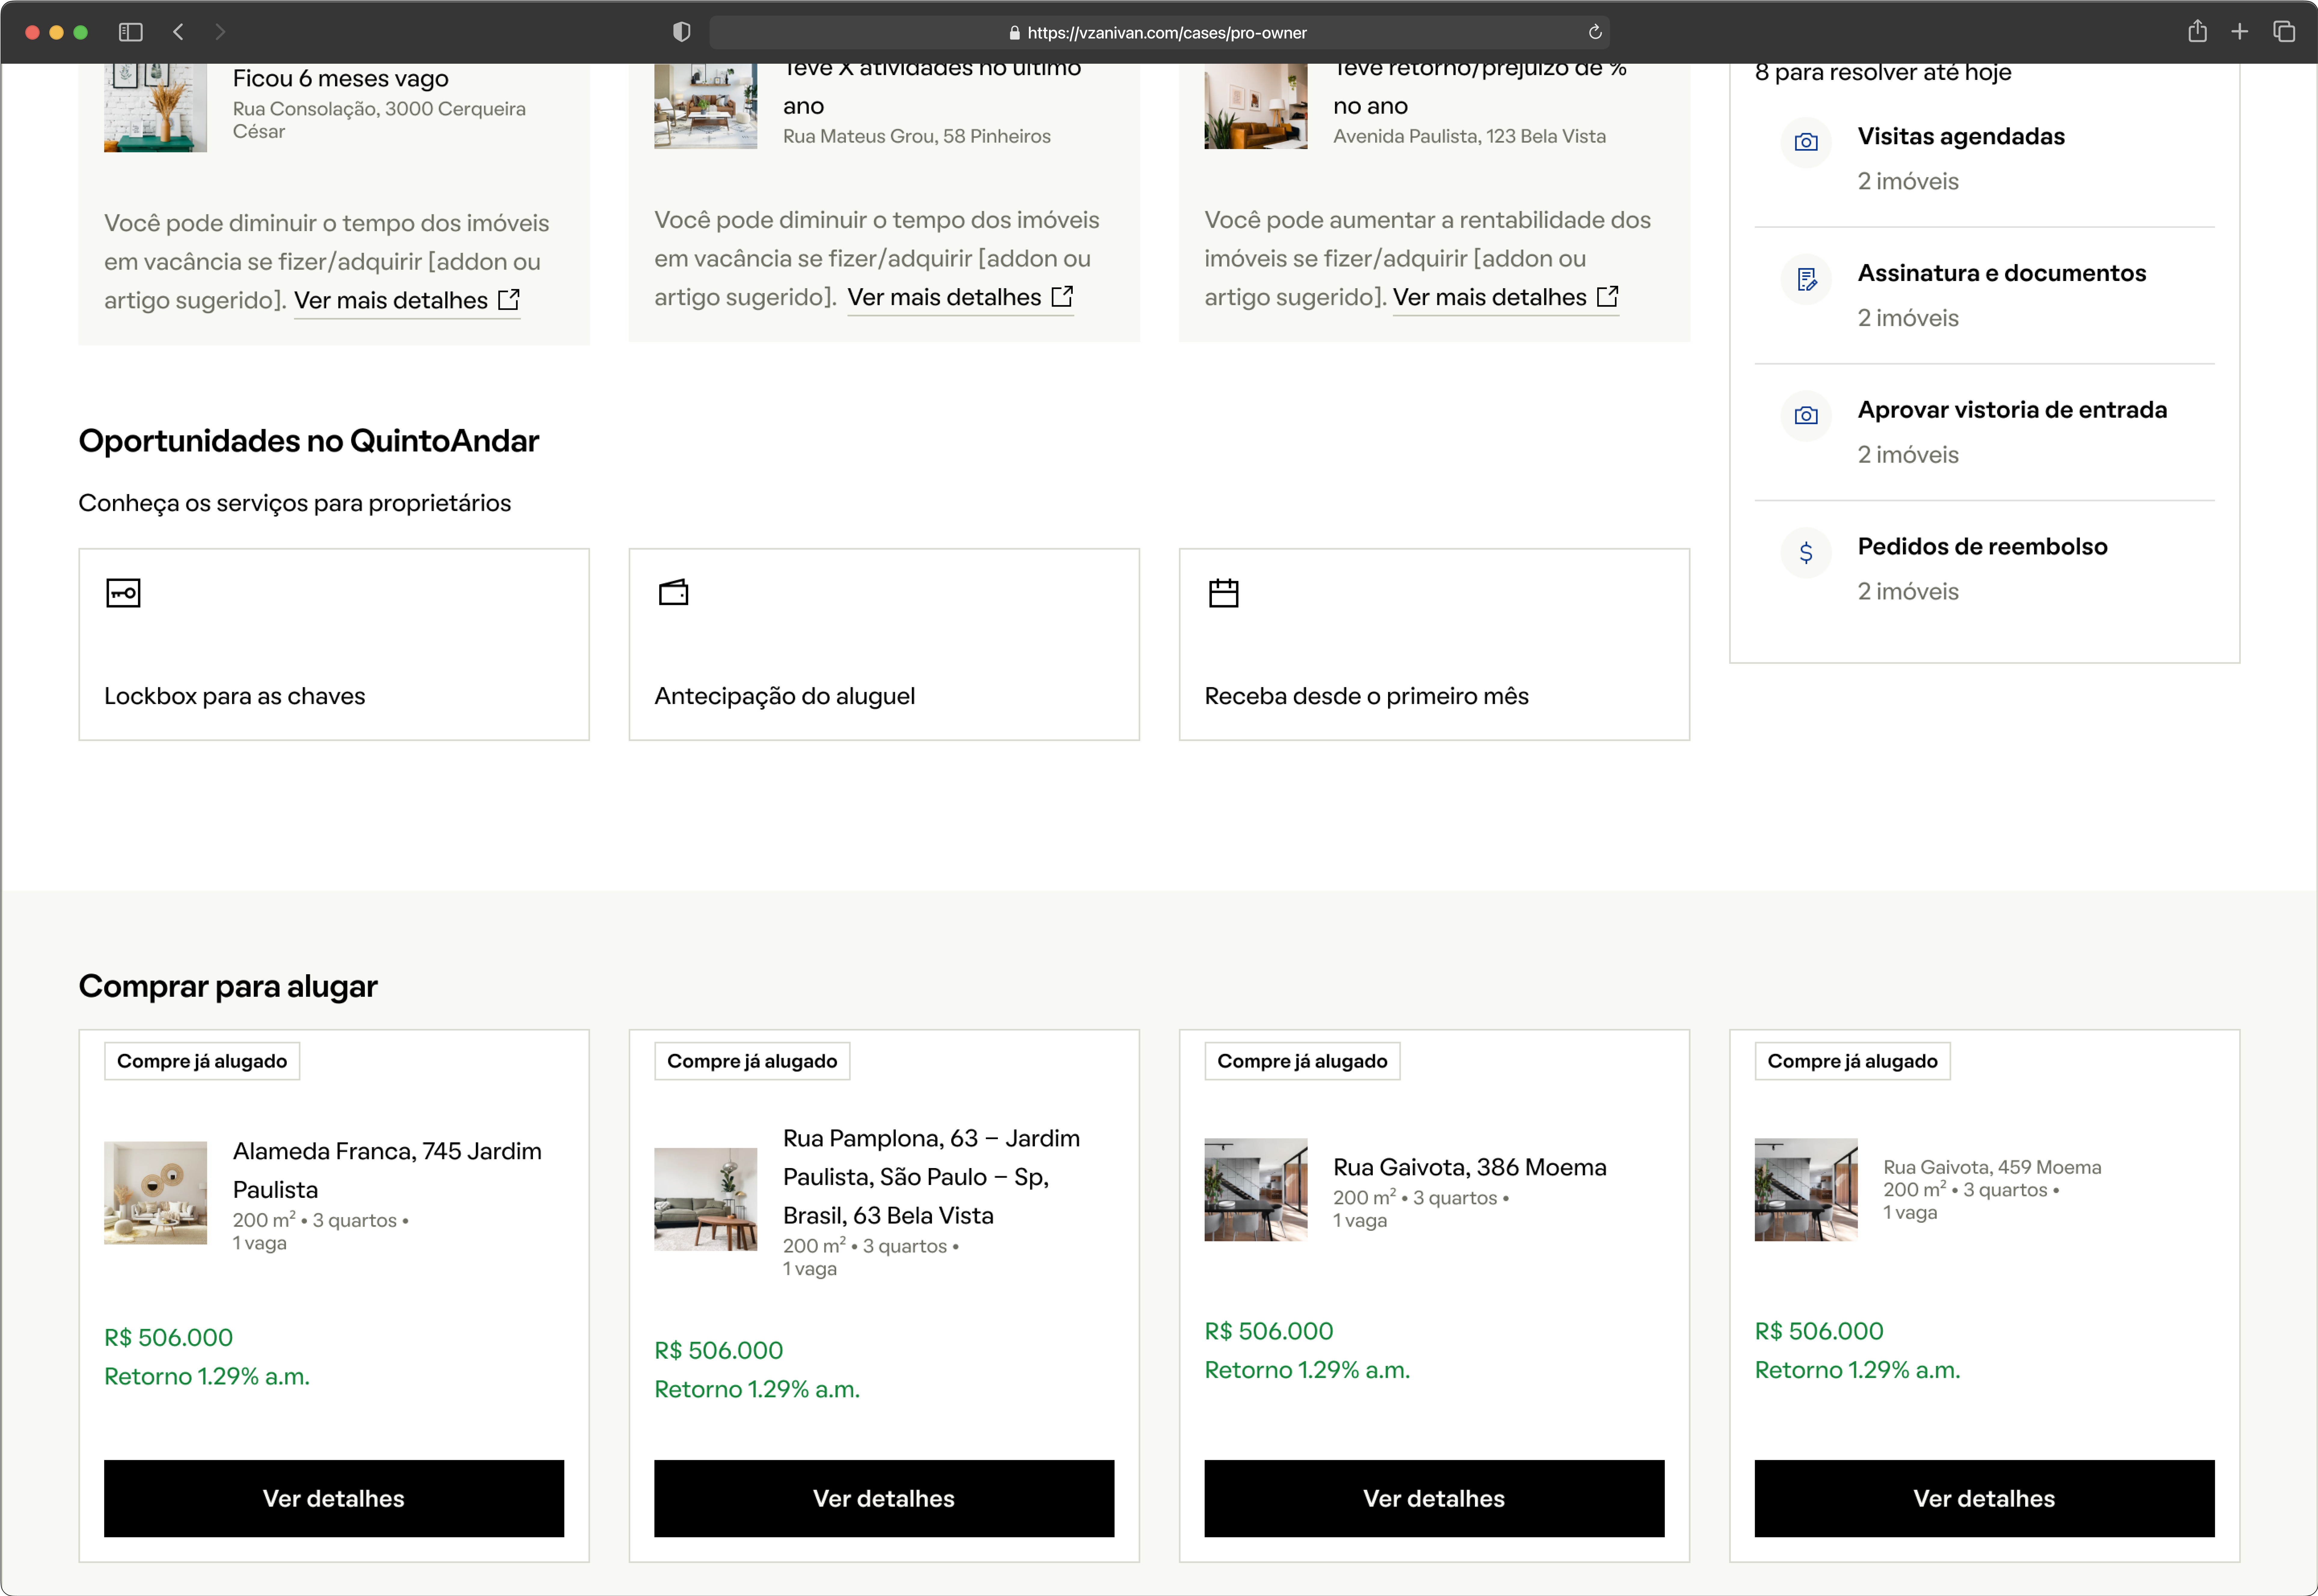Reload the page with the refresh icon

tap(1595, 32)
